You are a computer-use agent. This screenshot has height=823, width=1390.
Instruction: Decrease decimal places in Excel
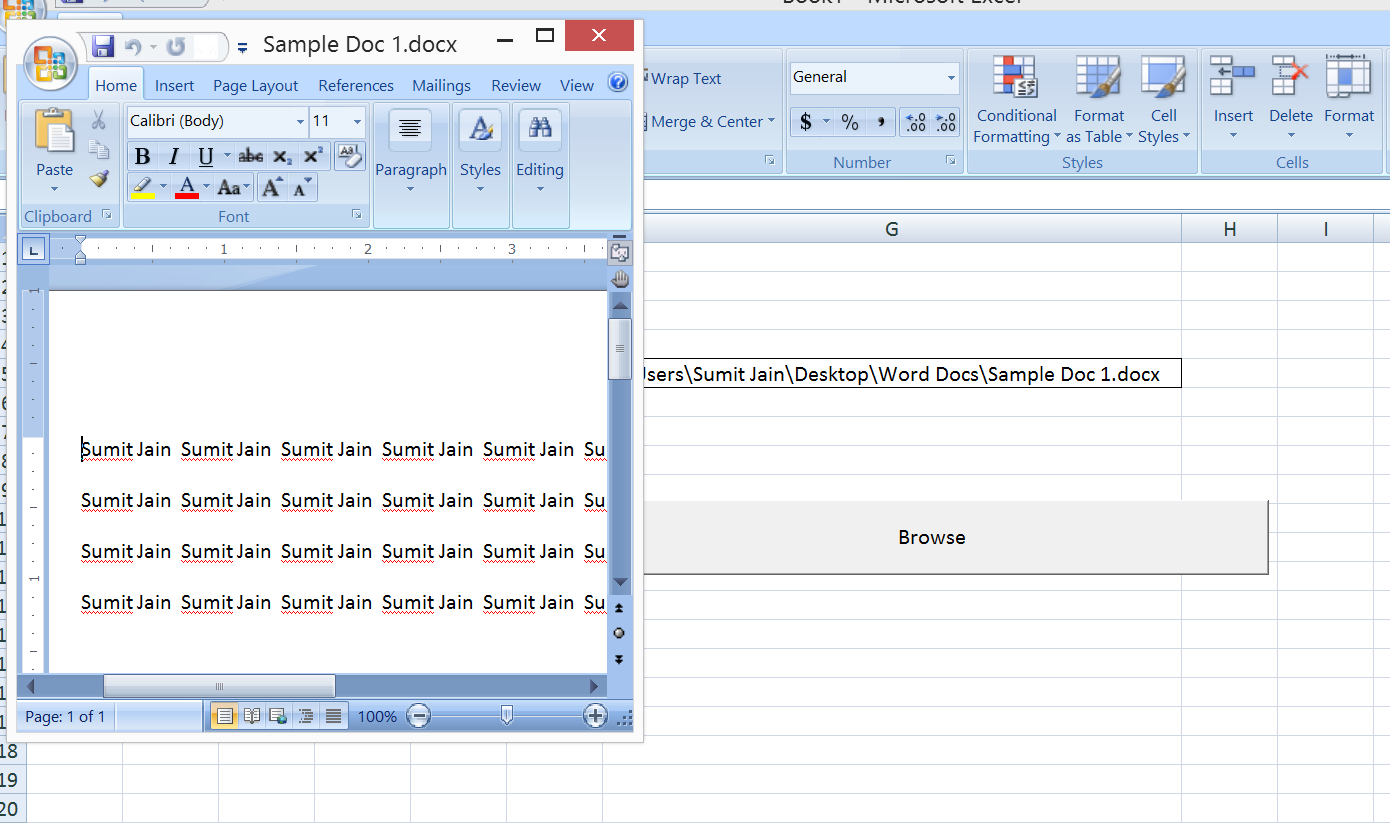(x=945, y=122)
